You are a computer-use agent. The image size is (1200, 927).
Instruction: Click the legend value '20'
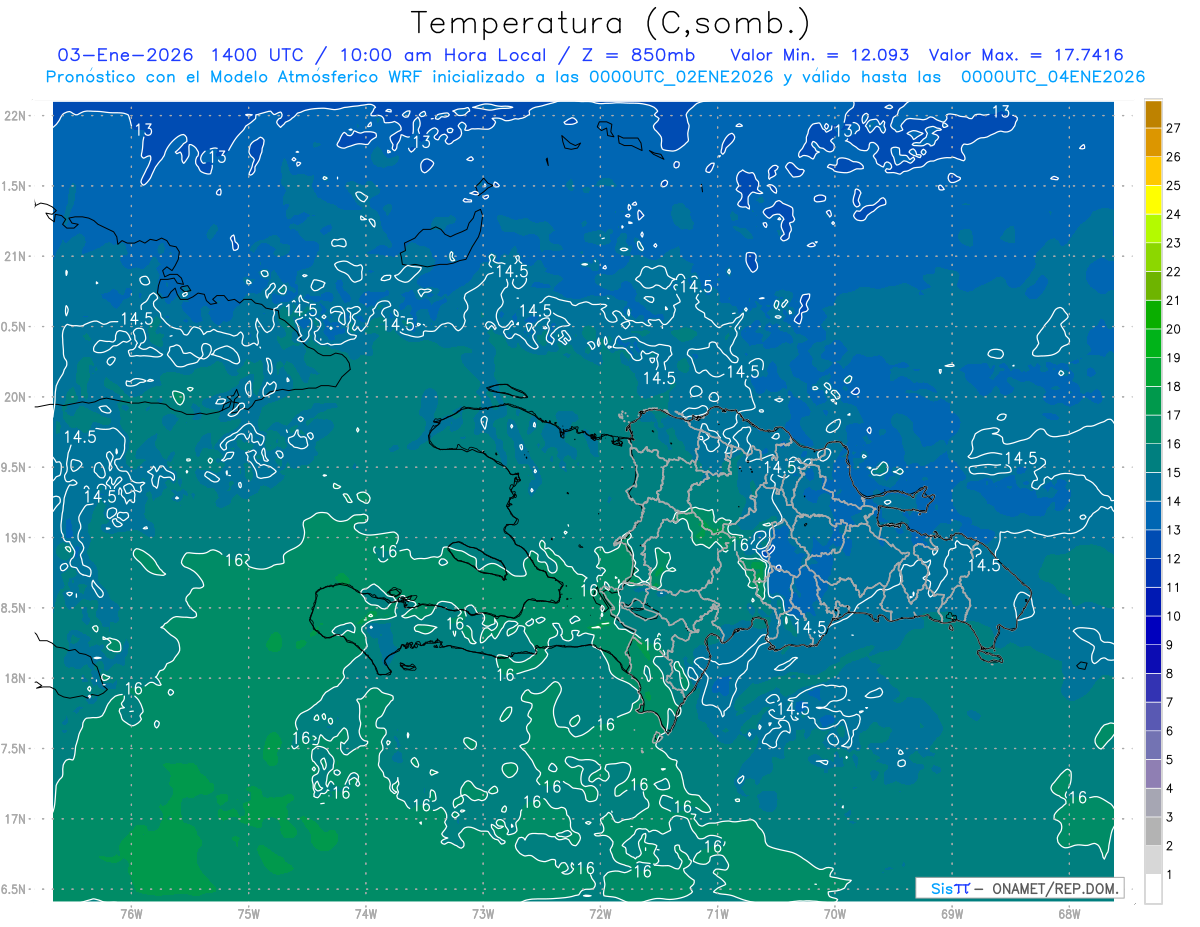click(x=1173, y=329)
